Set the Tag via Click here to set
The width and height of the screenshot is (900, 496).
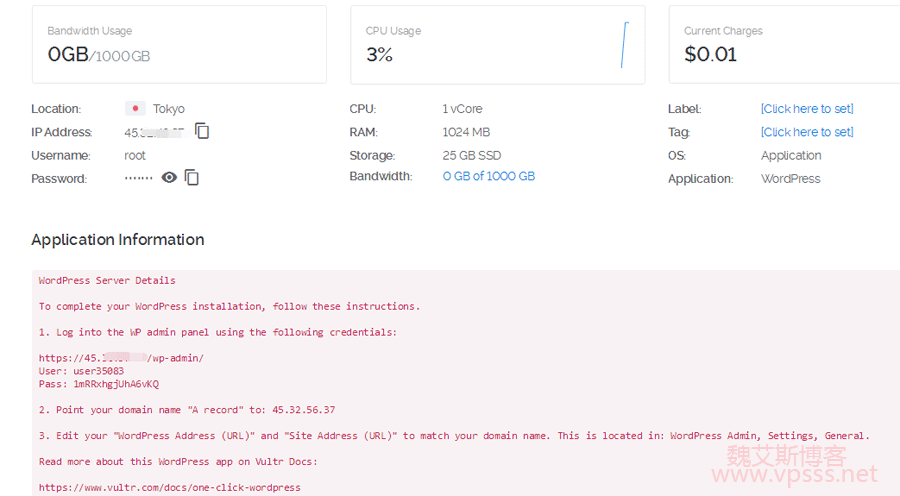click(x=806, y=132)
